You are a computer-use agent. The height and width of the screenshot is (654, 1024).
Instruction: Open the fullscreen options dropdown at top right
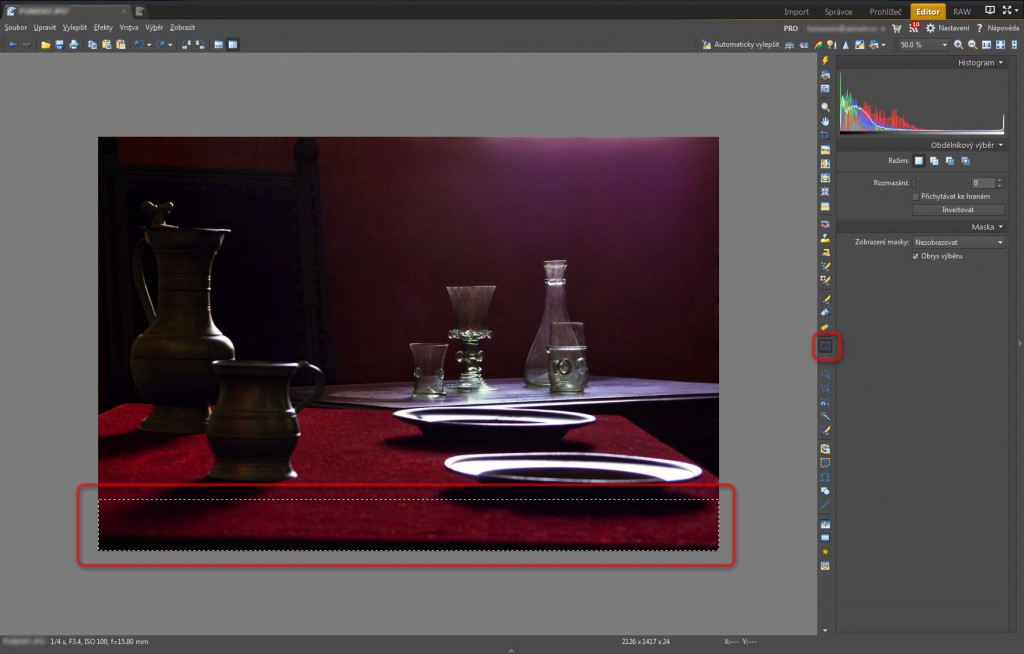[x=1017, y=10]
